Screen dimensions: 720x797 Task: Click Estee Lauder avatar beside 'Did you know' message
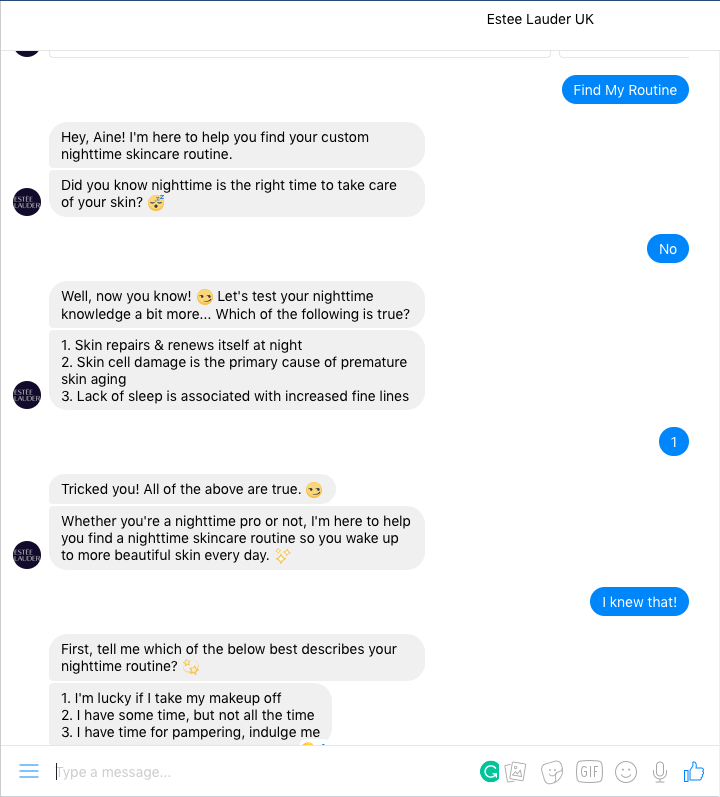coord(27,201)
